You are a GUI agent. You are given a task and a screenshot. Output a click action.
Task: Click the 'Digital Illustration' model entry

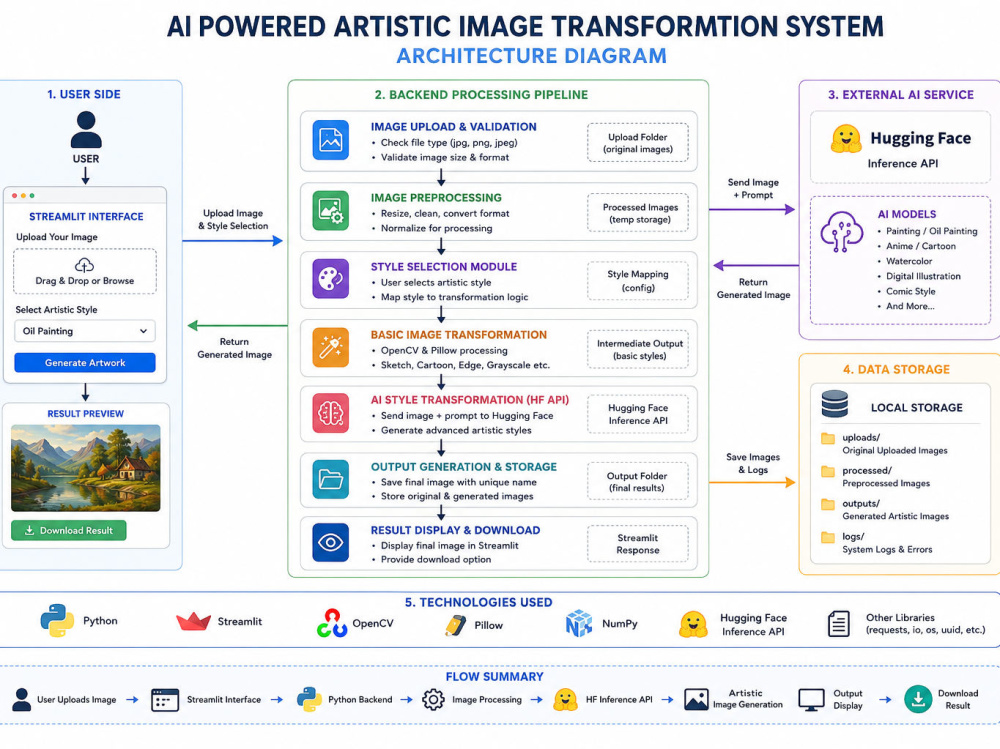click(x=923, y=276)
